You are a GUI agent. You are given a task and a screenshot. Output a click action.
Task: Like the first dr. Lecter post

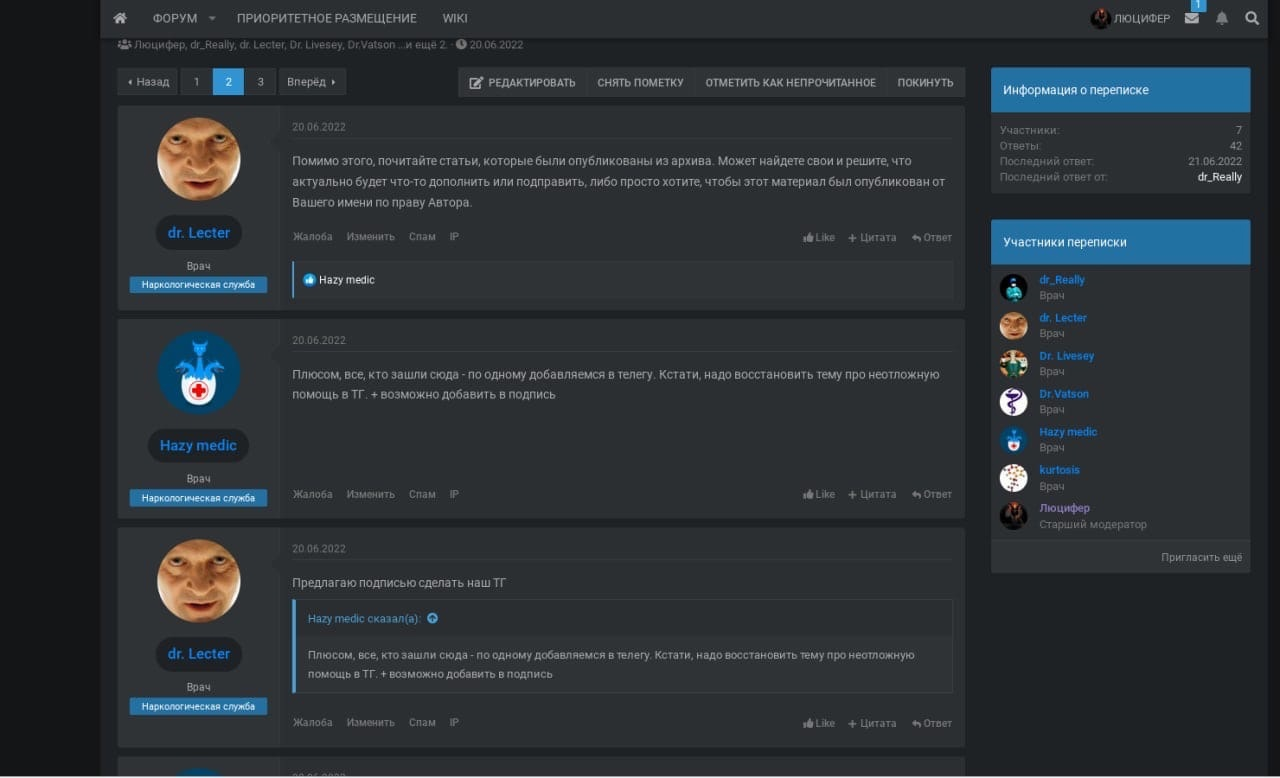coord(819,238)
